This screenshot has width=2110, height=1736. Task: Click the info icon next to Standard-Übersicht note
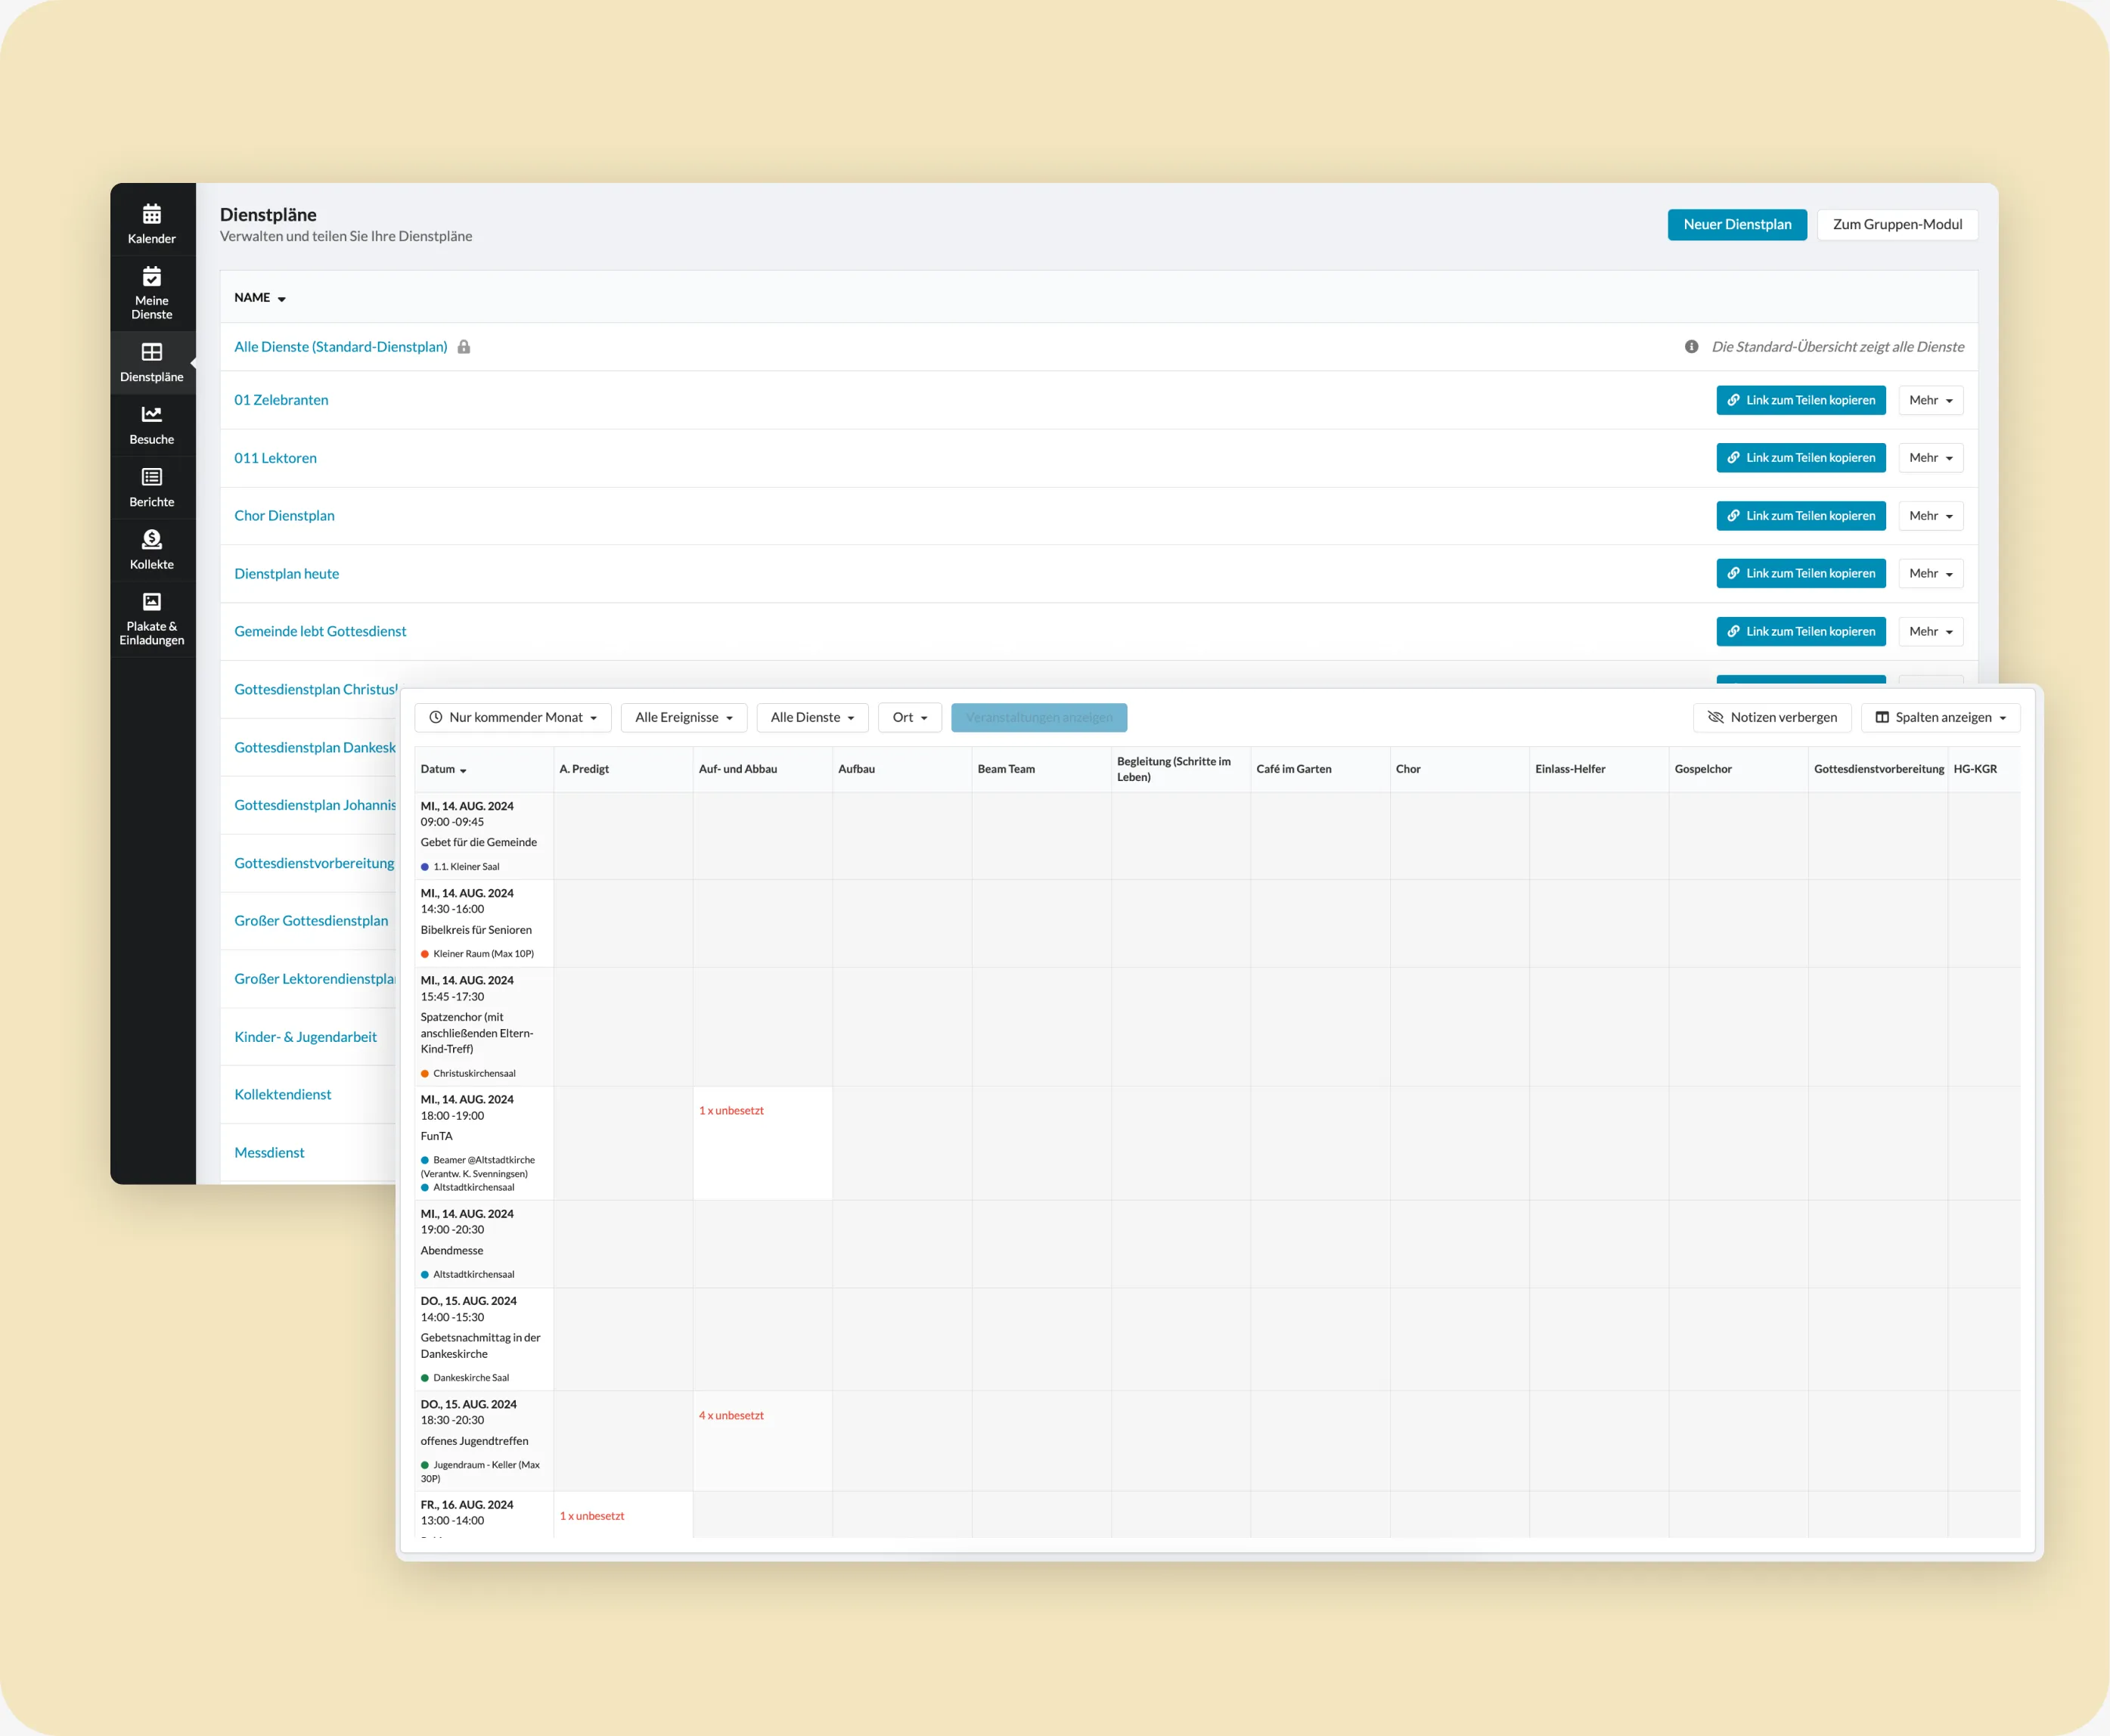tap(1691, 347)
